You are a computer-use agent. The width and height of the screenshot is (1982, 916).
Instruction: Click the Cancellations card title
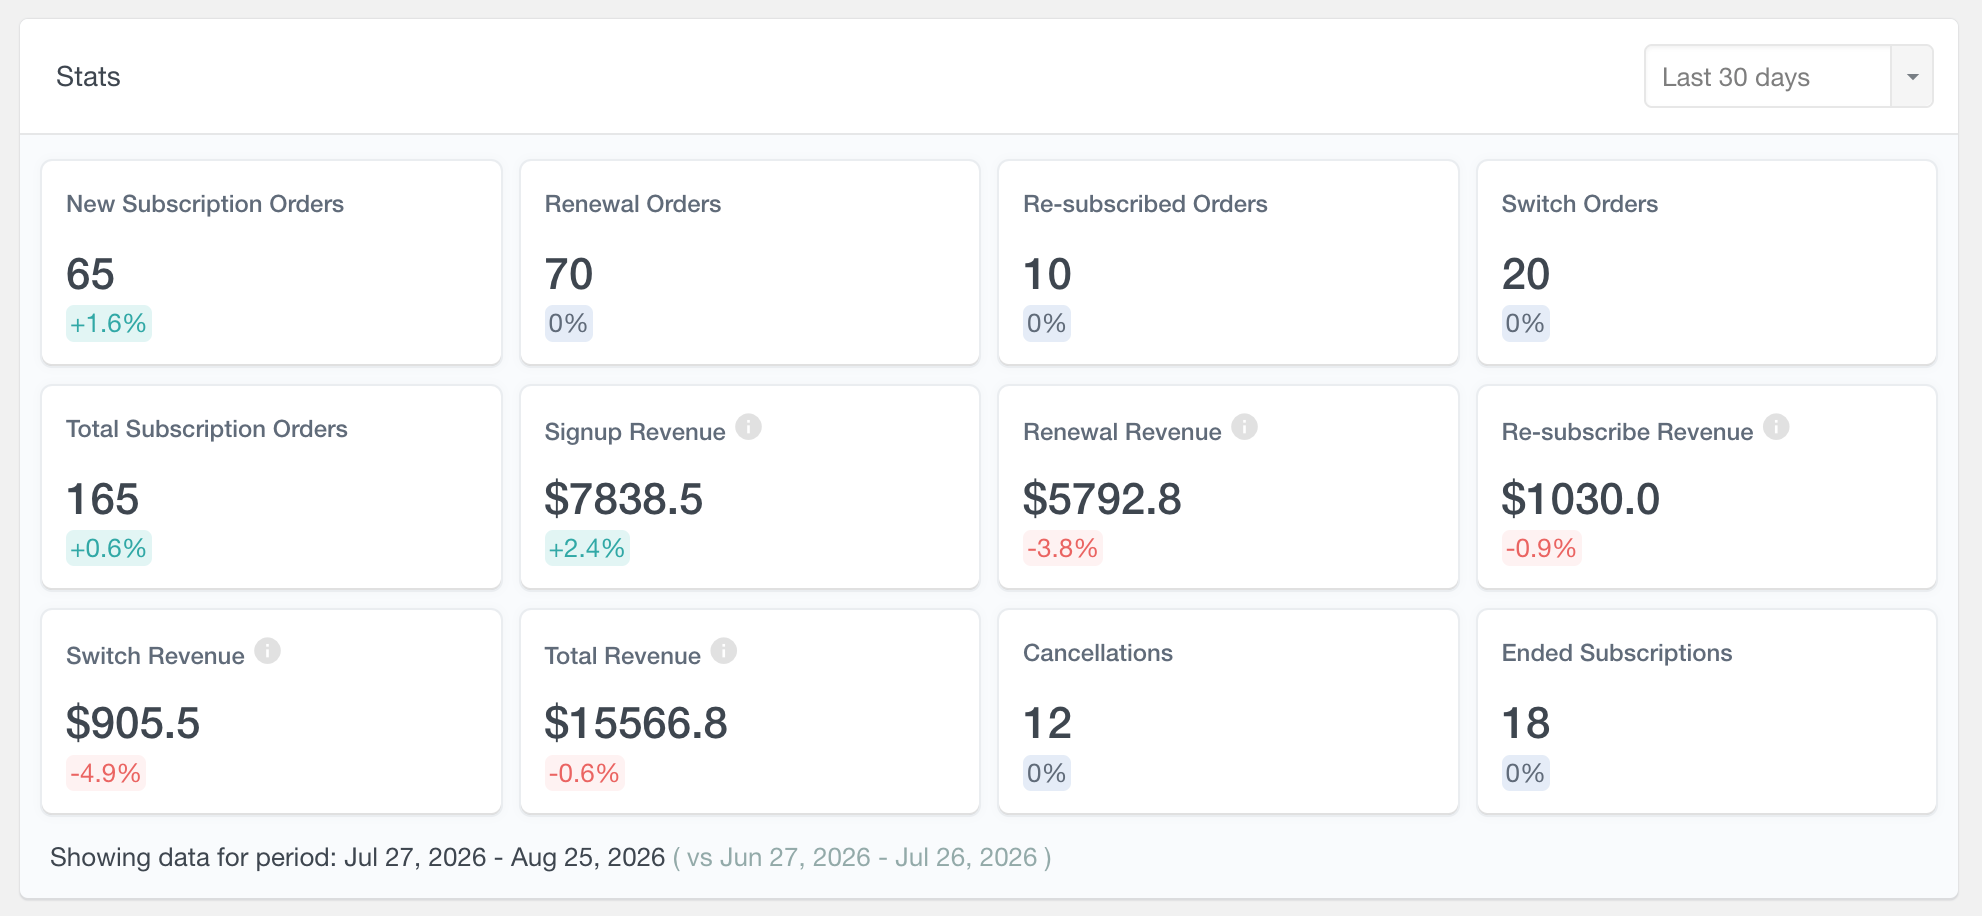click(x=1098, y=653)
